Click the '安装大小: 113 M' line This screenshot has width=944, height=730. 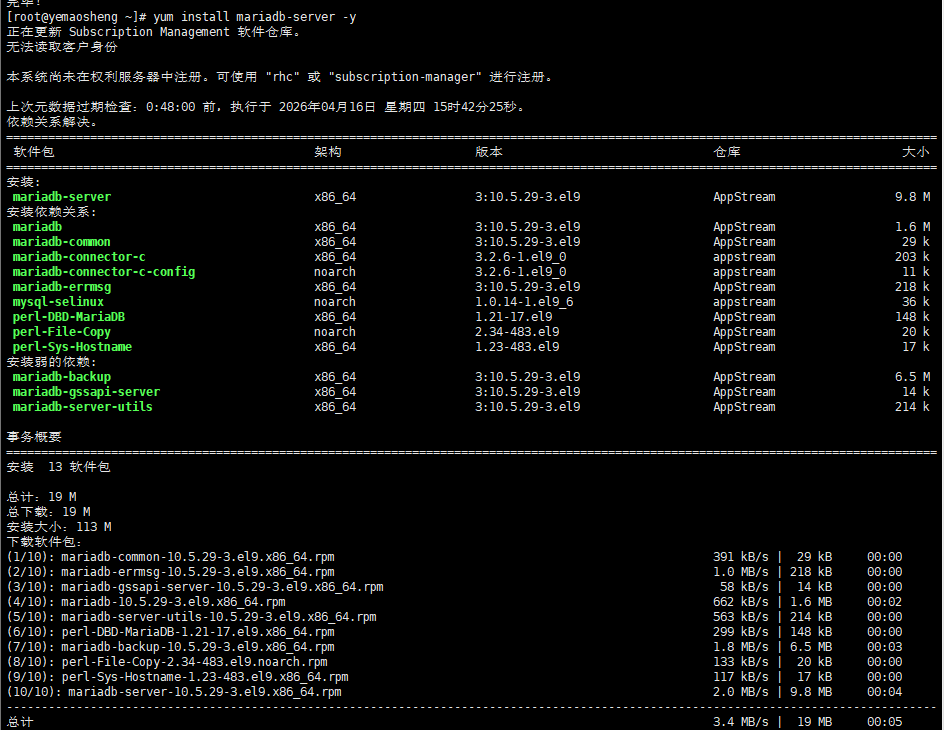pyautogui.click(x=59, y=527)
